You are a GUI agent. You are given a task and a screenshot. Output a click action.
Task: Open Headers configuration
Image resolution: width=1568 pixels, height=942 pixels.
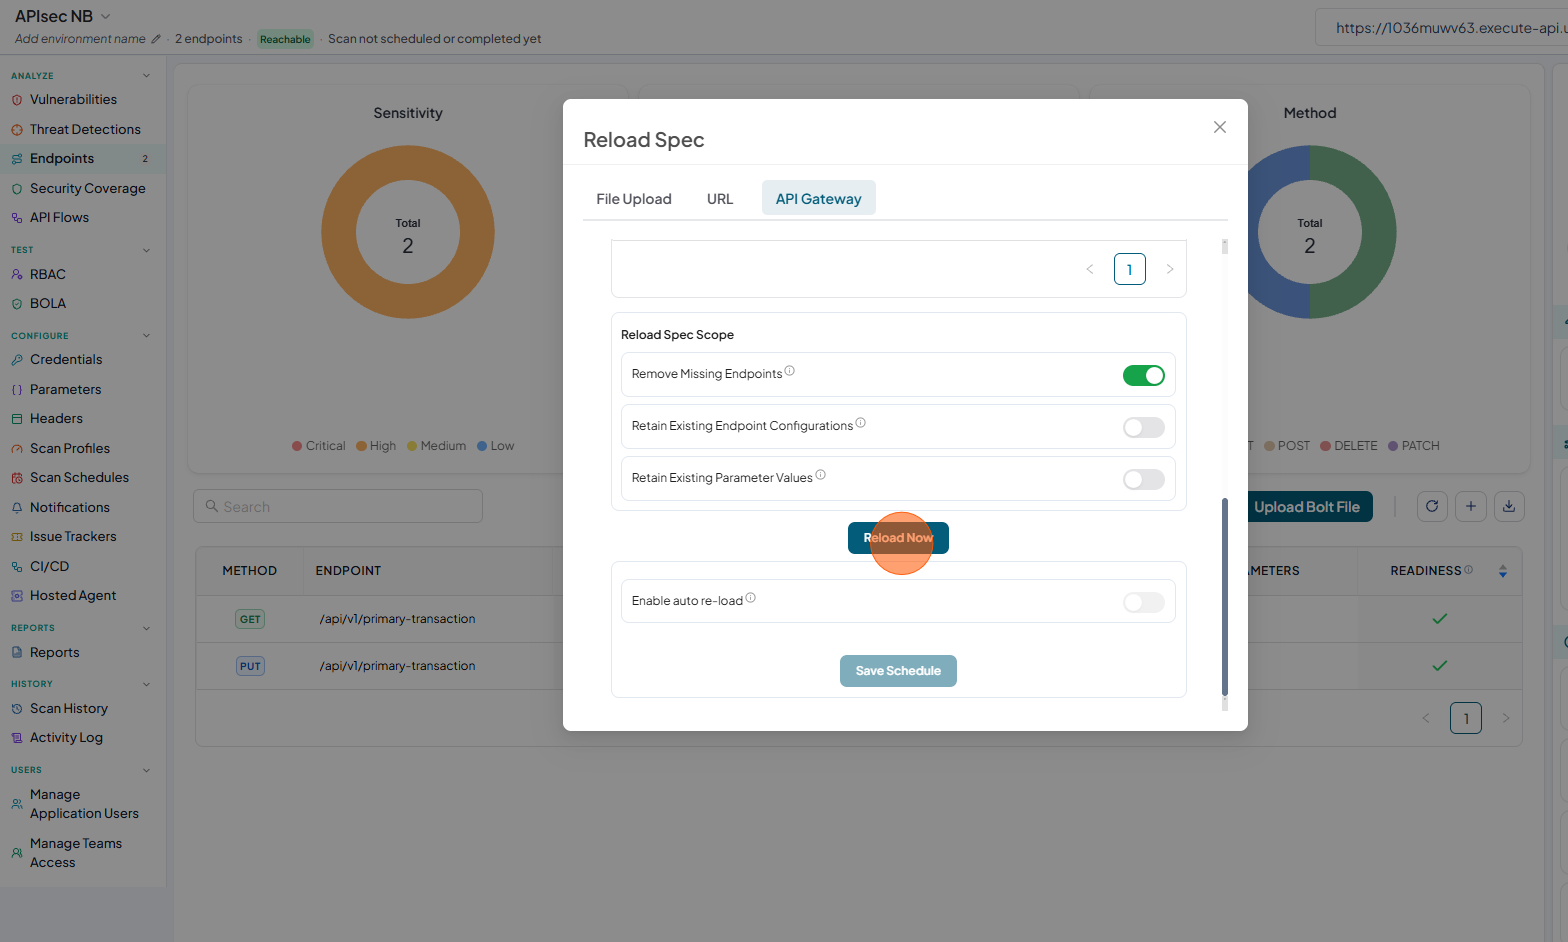tap(56, 419)
